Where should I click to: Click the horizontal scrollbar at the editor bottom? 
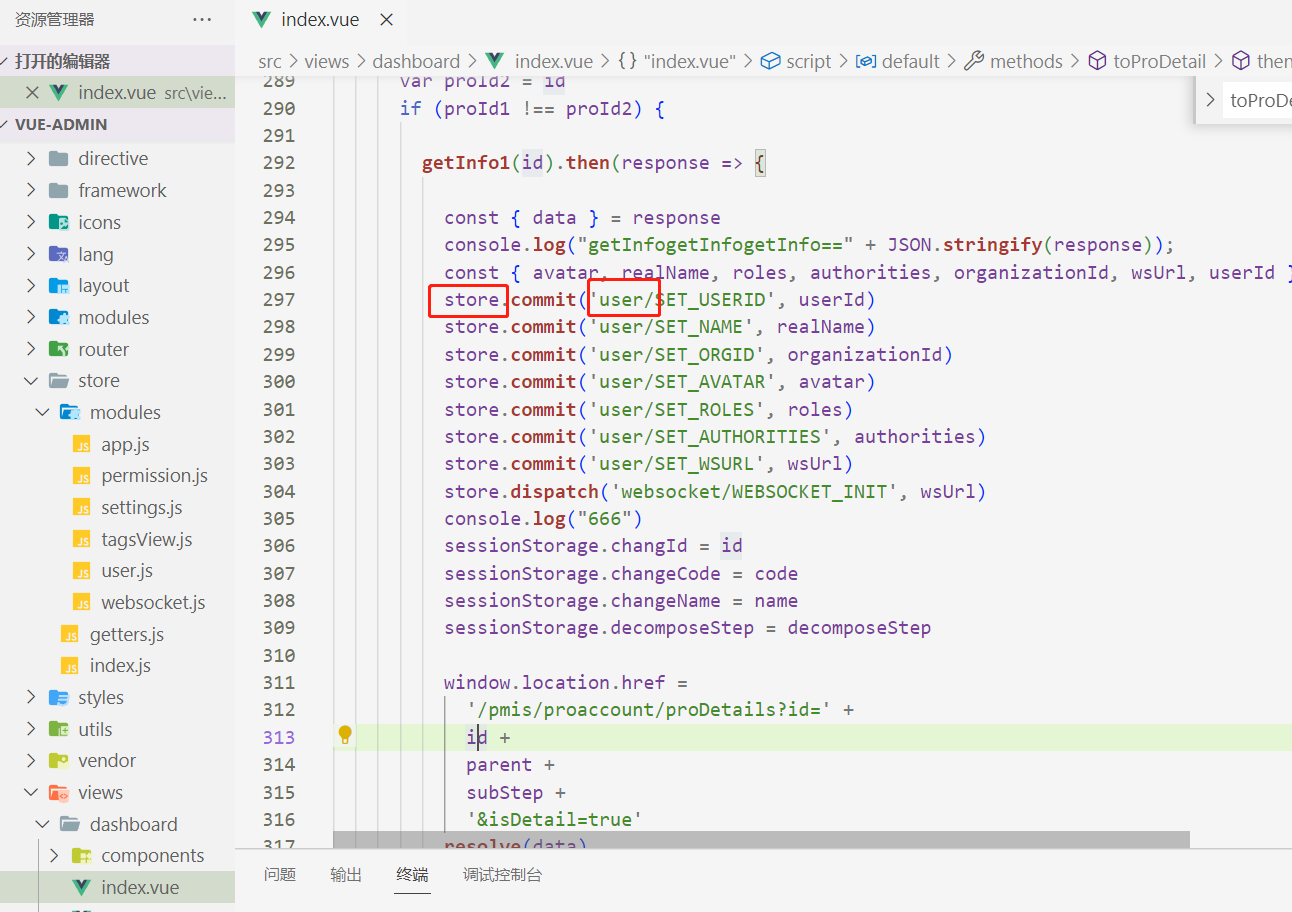click(760, 839)
